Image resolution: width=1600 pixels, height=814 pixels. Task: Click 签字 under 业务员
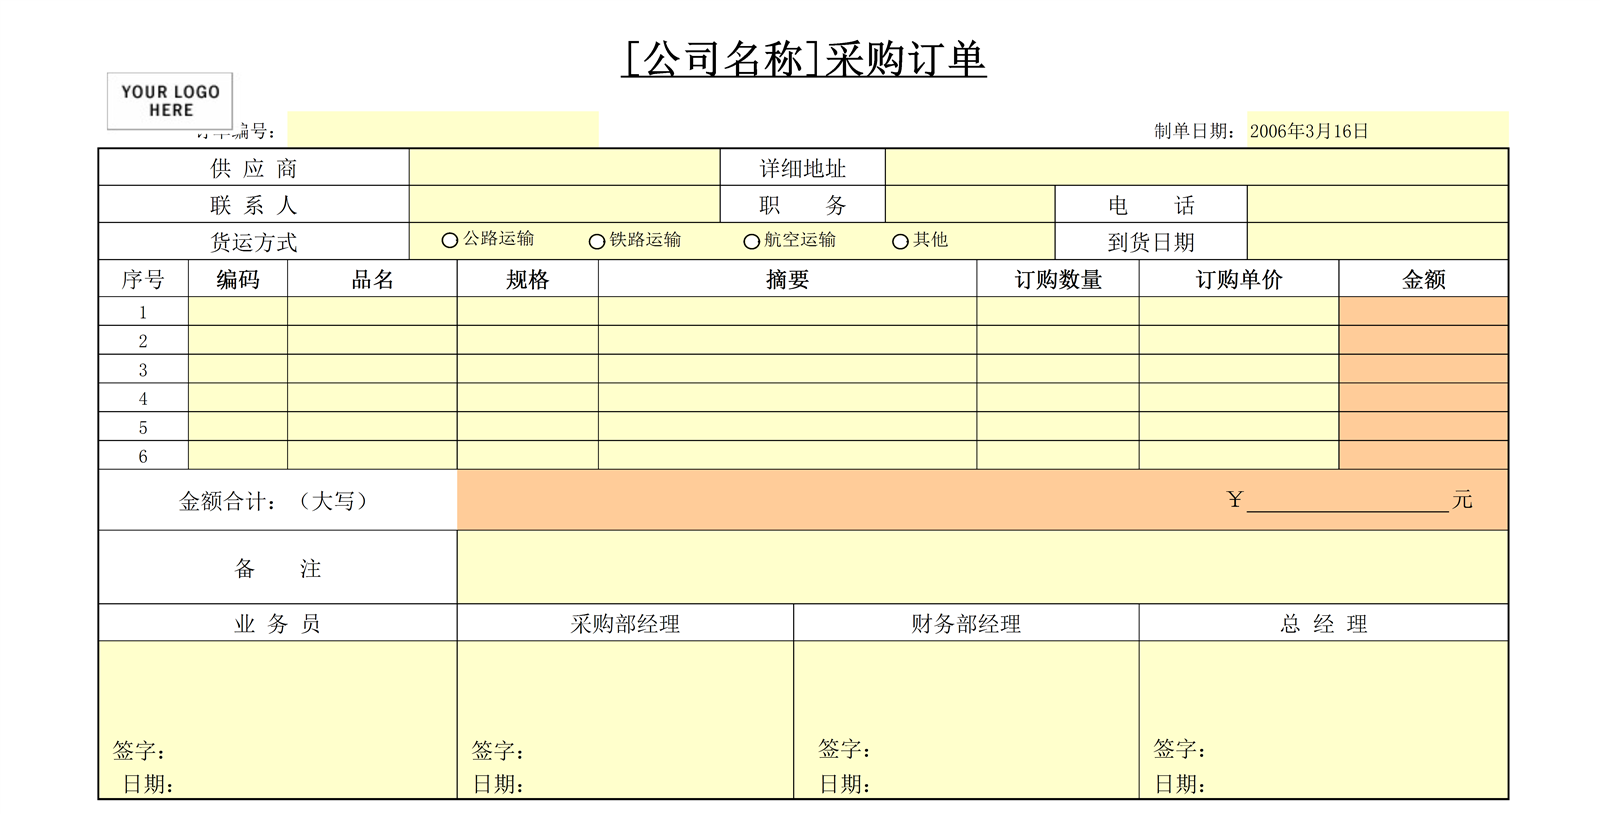pyautogui.click(x=139, y=751)
